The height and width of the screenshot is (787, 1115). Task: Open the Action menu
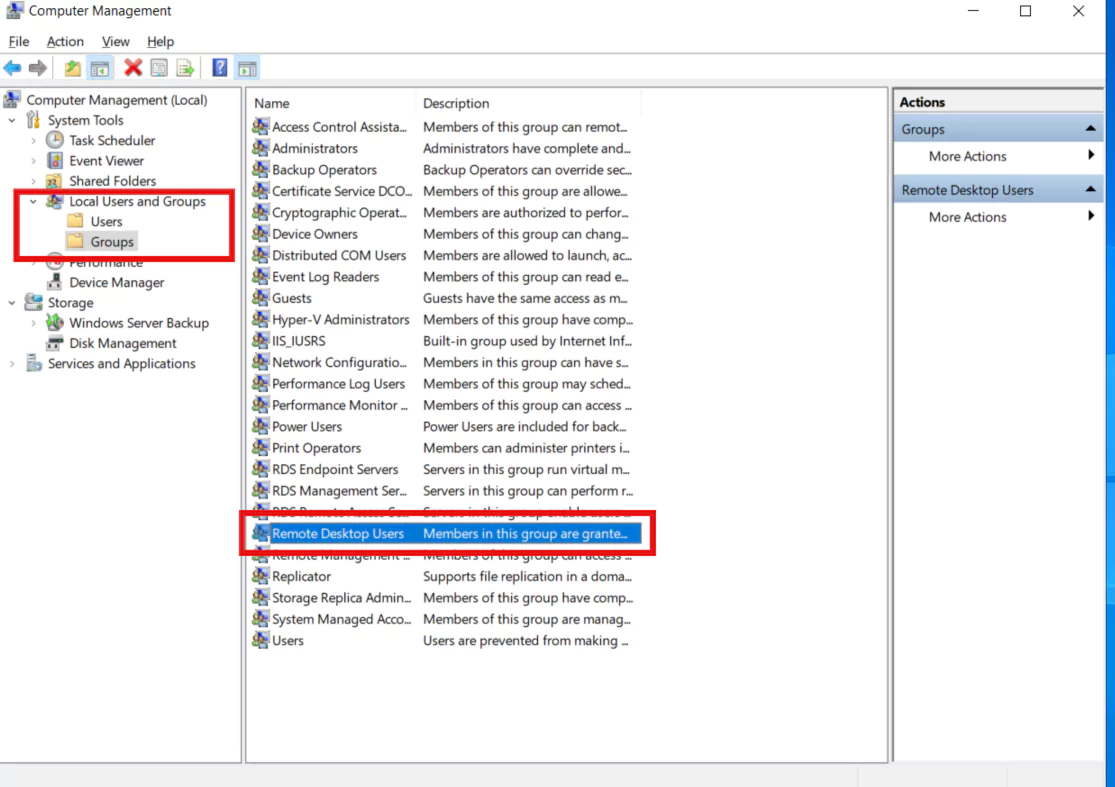(x=65, y=41)
